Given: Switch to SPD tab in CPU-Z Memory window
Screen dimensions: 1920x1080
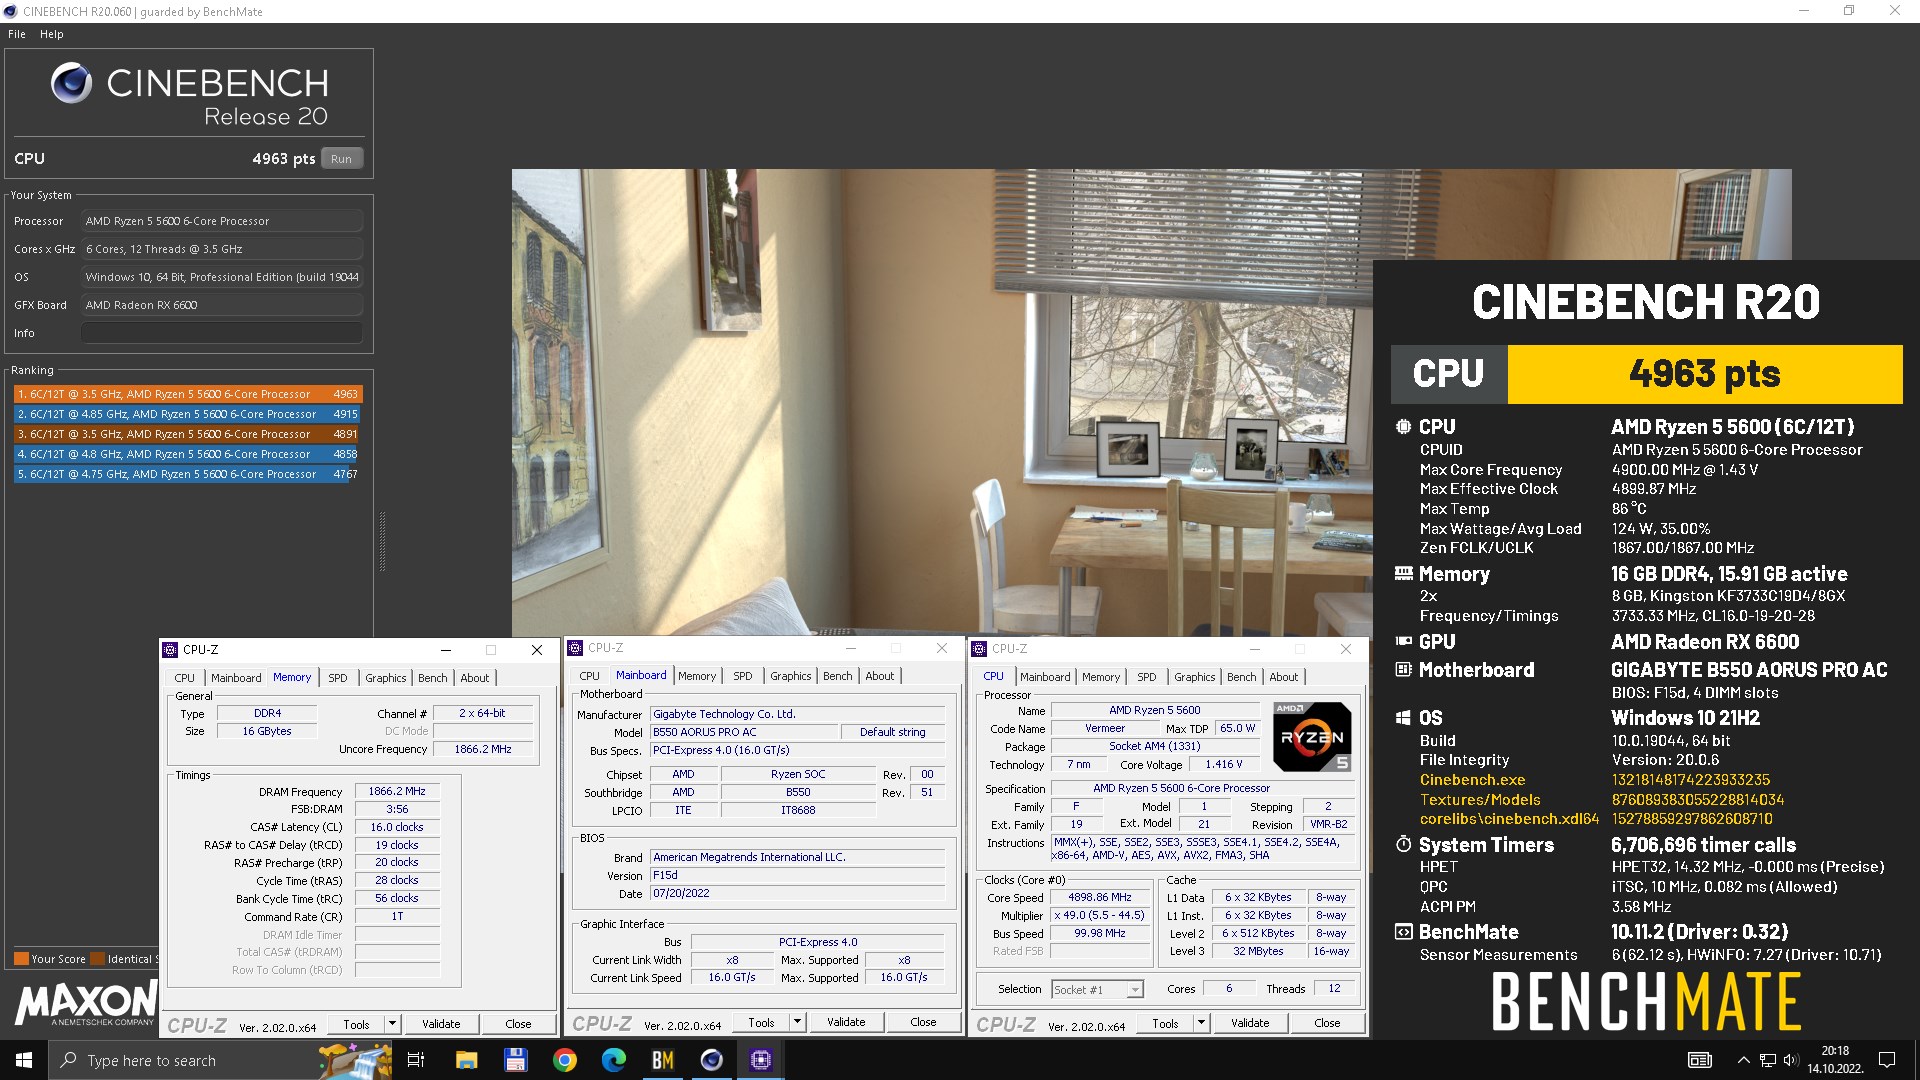Looking at the screenshot, I should pyautogui.click(x=338, y=678).
